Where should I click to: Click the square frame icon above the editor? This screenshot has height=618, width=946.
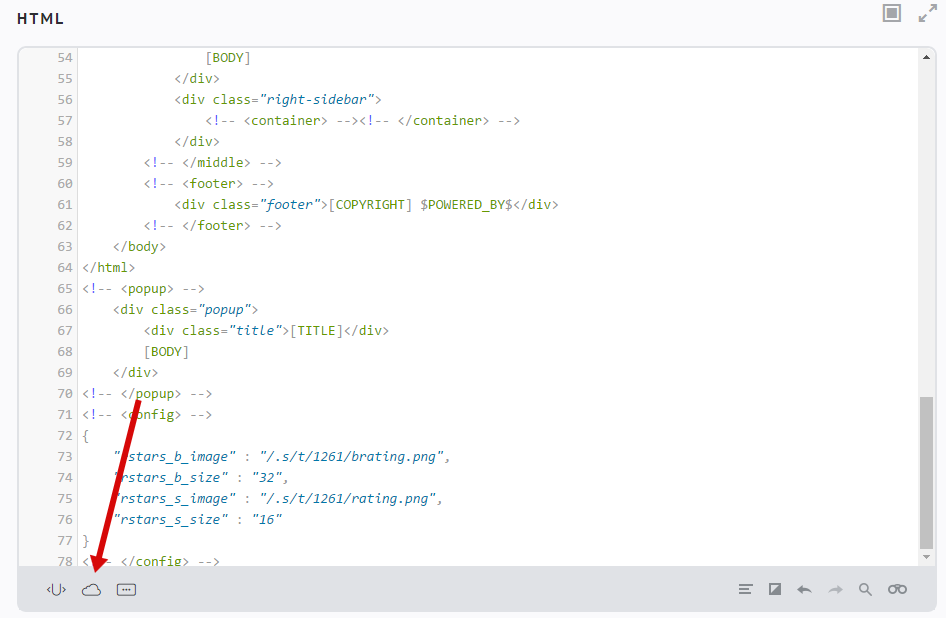coord(892,13)
